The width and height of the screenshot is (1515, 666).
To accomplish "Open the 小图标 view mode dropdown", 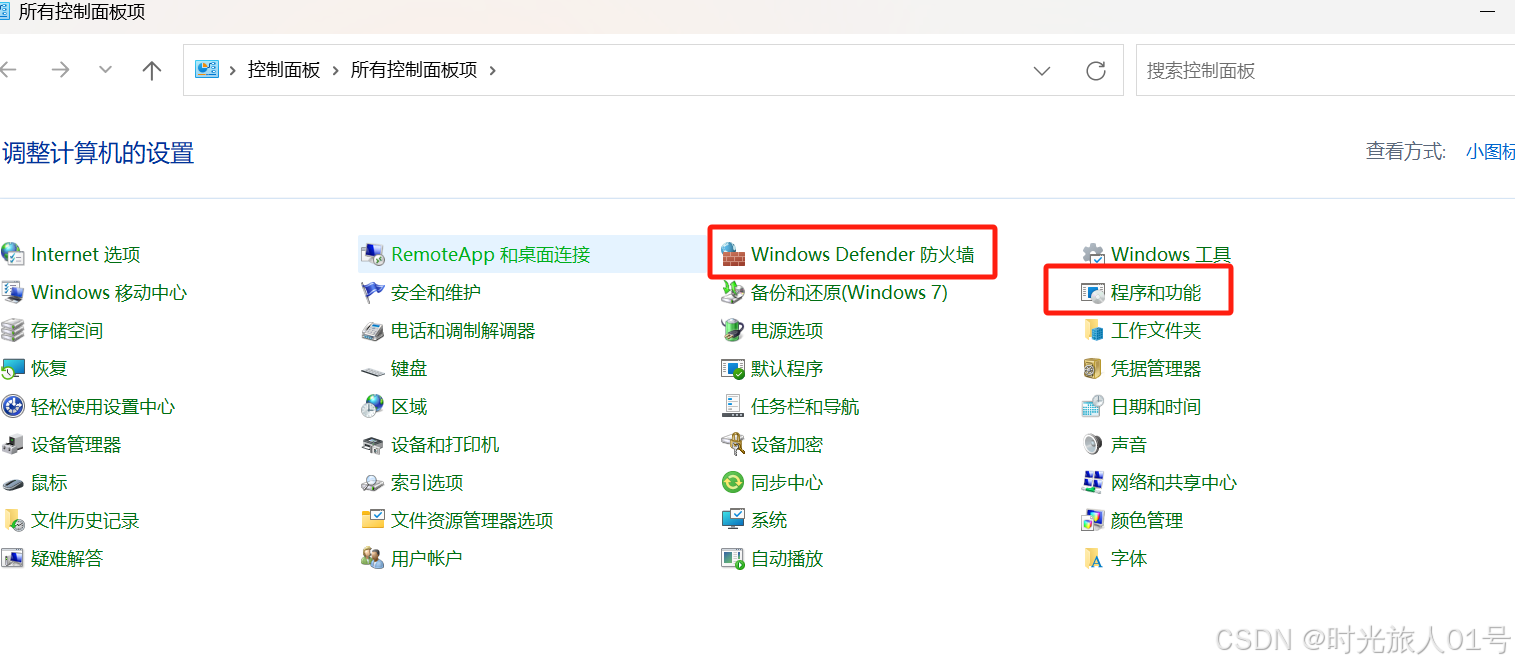I will [x=1491, y=152].
